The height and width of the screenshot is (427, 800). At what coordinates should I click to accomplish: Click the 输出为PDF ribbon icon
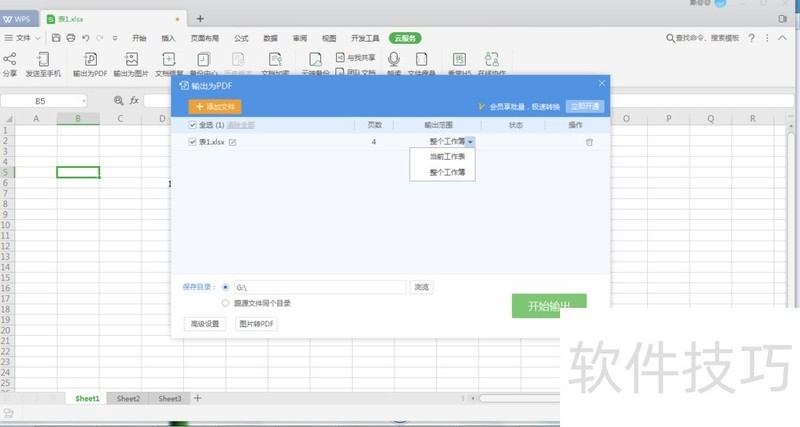pos(90,60)
